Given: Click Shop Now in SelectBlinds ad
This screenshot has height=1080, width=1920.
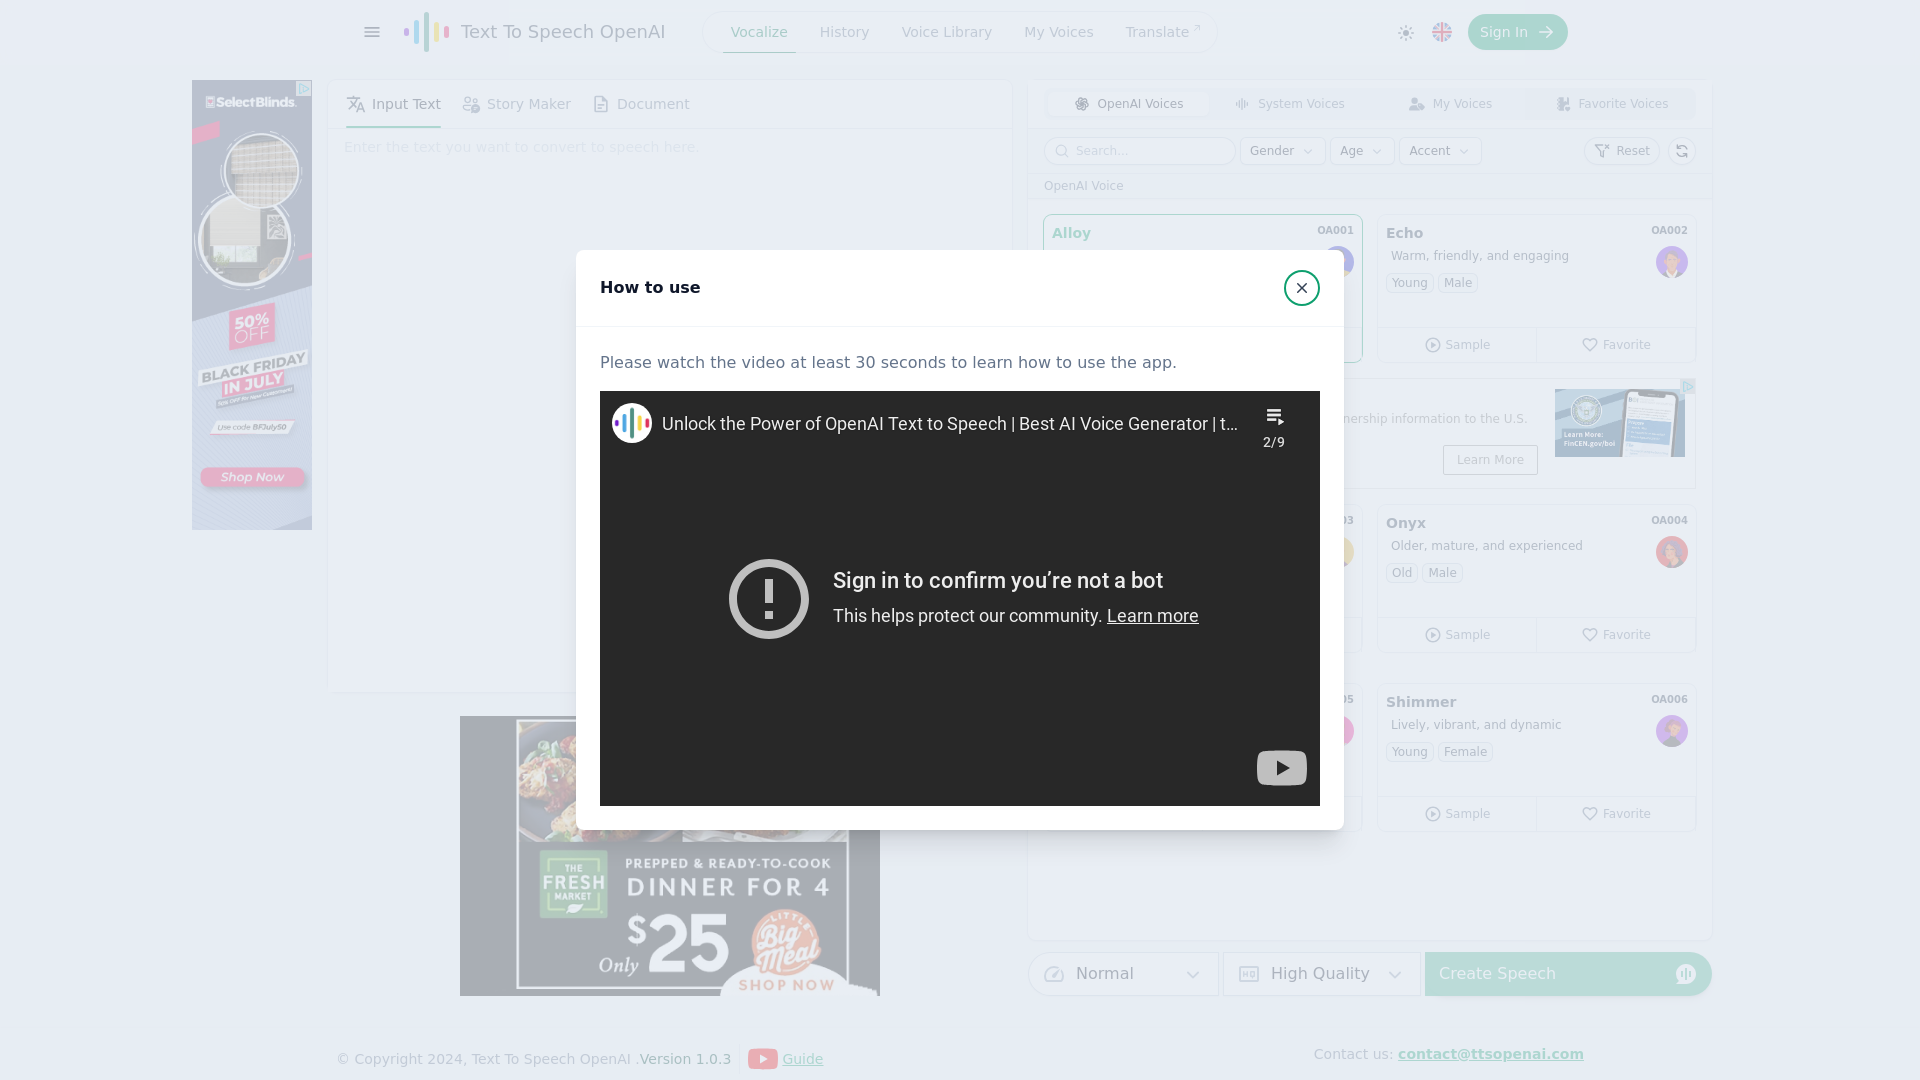Looking at the screenshot, I should point(252,477).
